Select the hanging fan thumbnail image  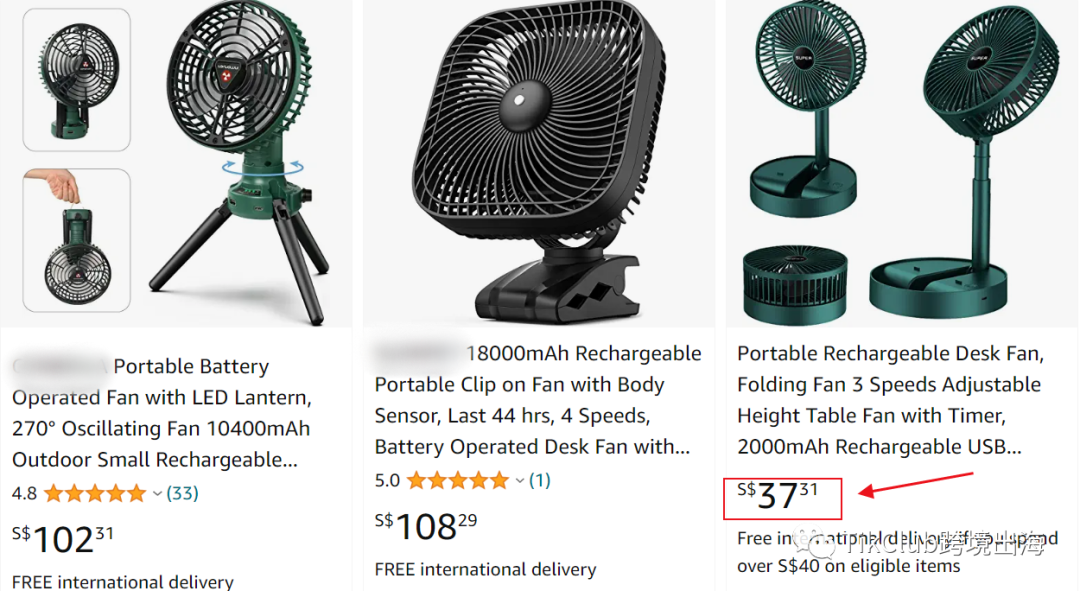[76, 240]
